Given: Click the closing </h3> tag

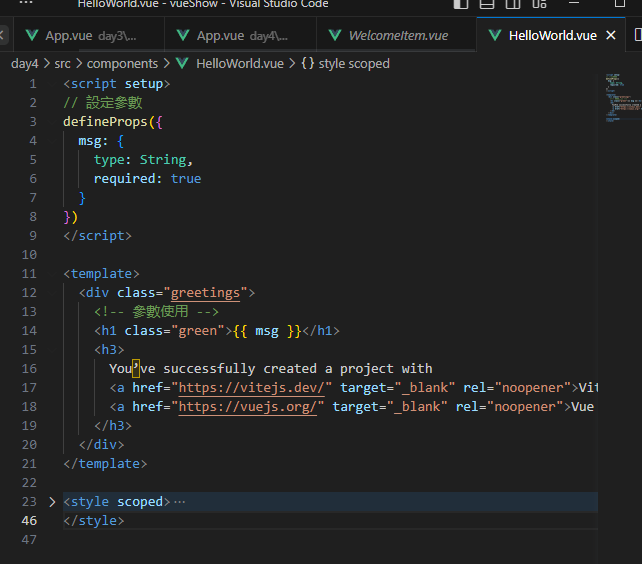Looking at the screenshot, I should coord(113,426).
